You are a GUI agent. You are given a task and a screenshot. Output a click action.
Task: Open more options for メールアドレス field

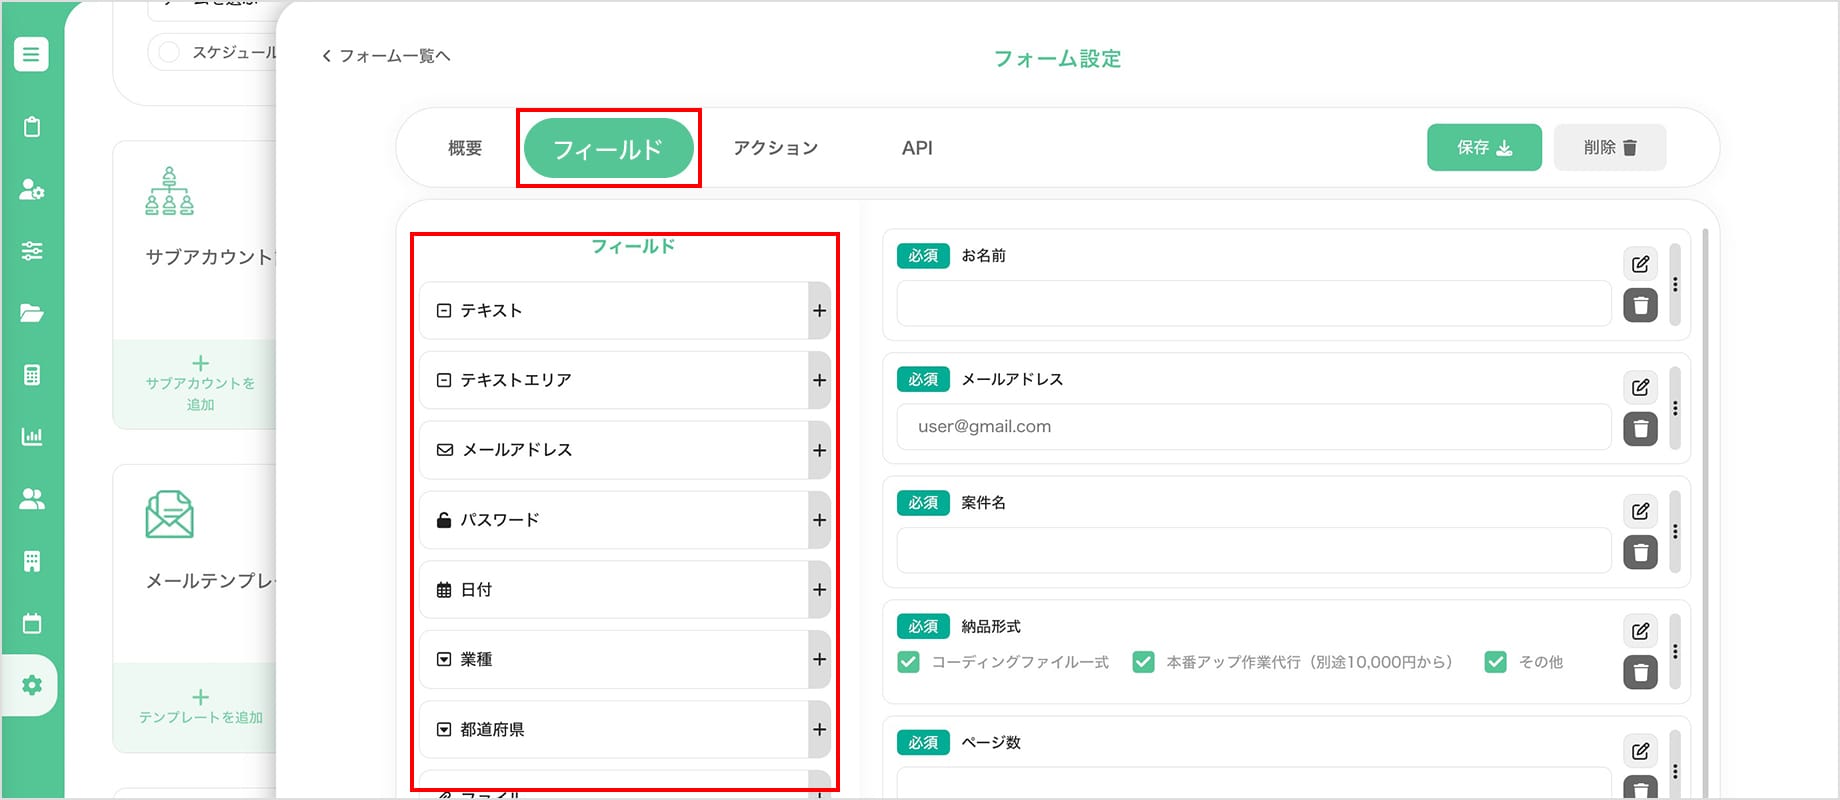pyautogui.click(x=1675, y=408)
